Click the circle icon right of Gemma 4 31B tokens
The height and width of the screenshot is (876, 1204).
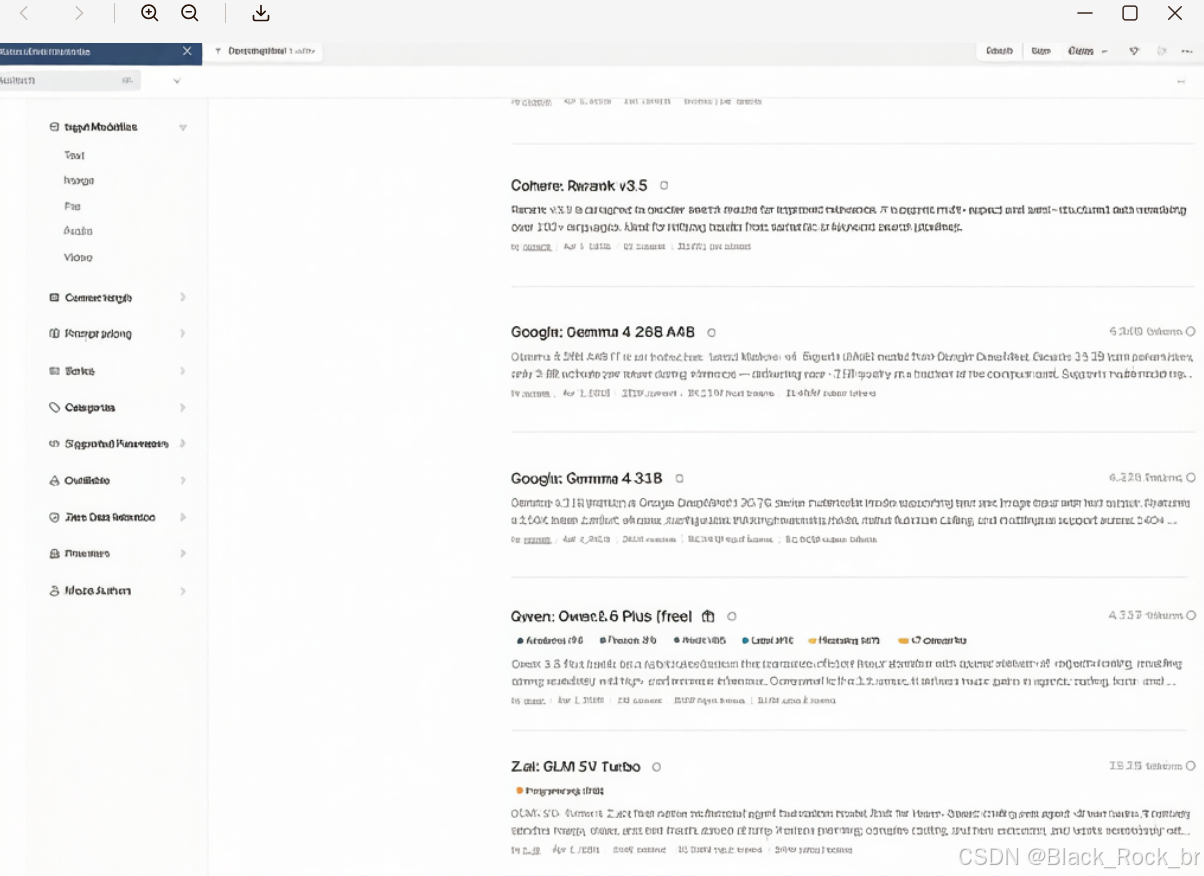pyautogui.click(x=1190, y=478)
